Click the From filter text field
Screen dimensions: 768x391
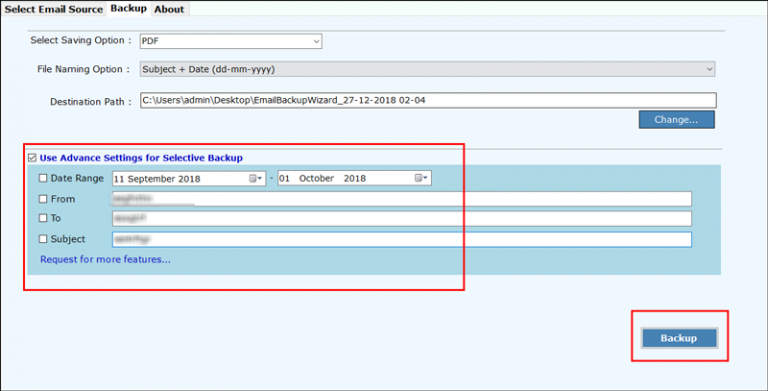(402, 198)
